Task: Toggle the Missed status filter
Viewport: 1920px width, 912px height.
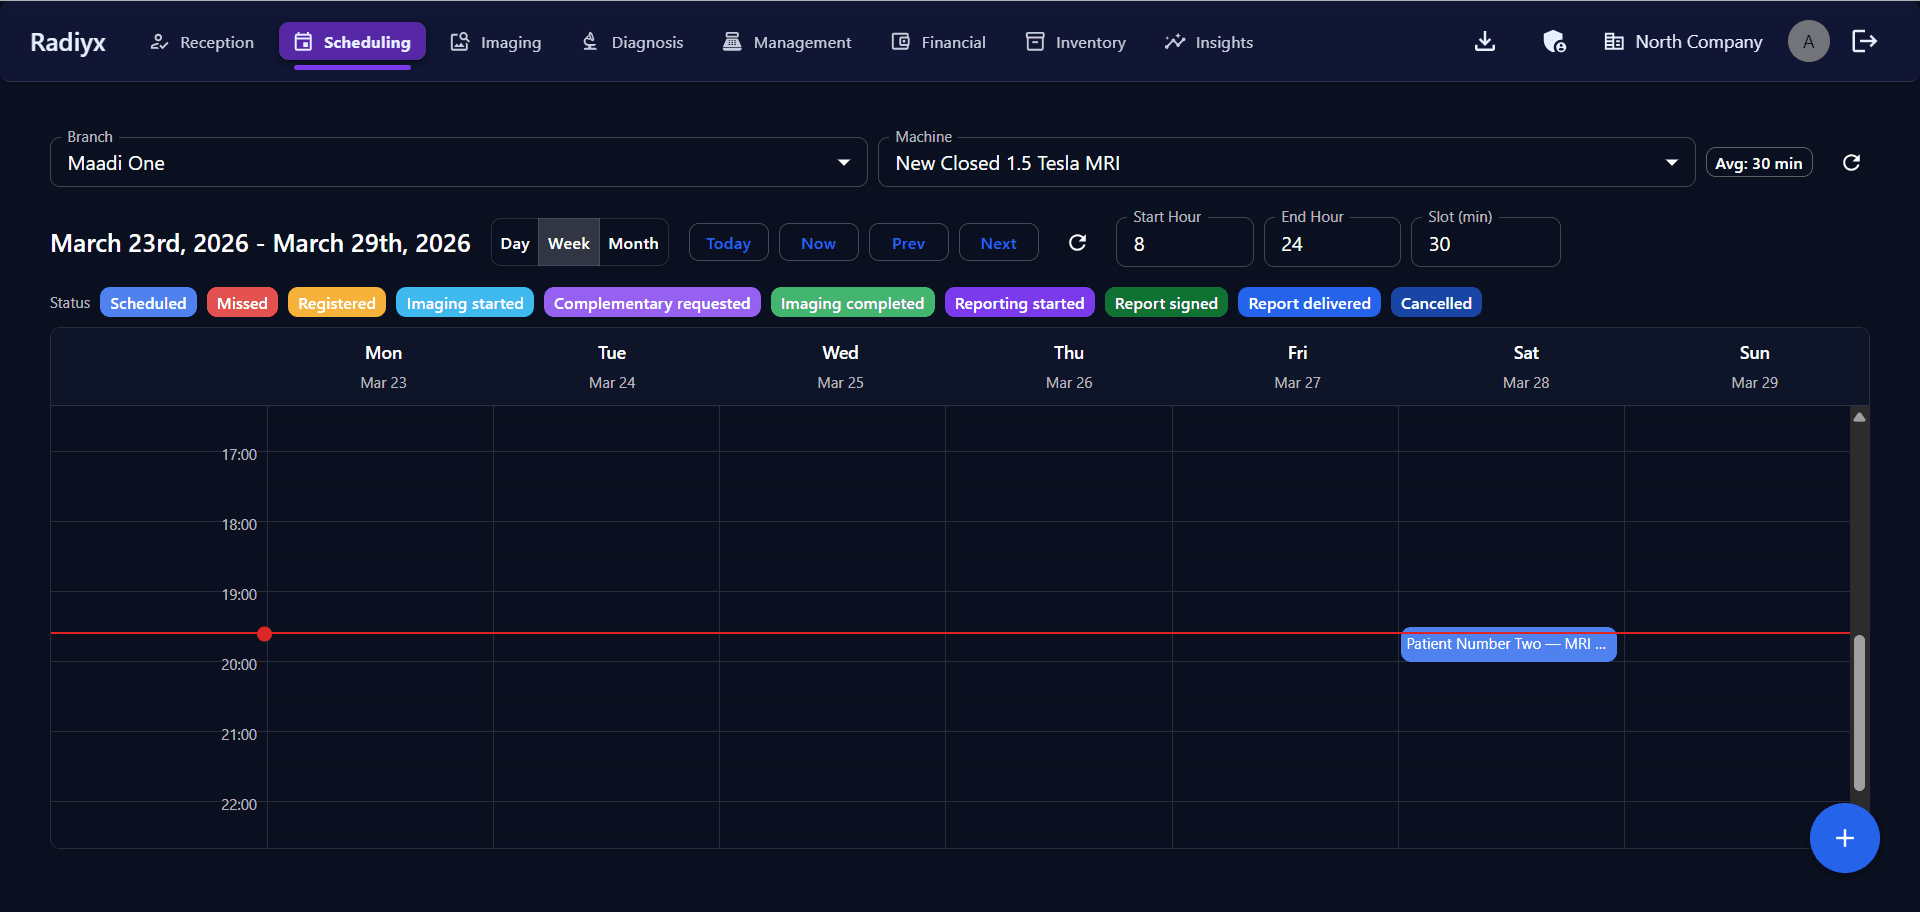Action: point(241,302)
